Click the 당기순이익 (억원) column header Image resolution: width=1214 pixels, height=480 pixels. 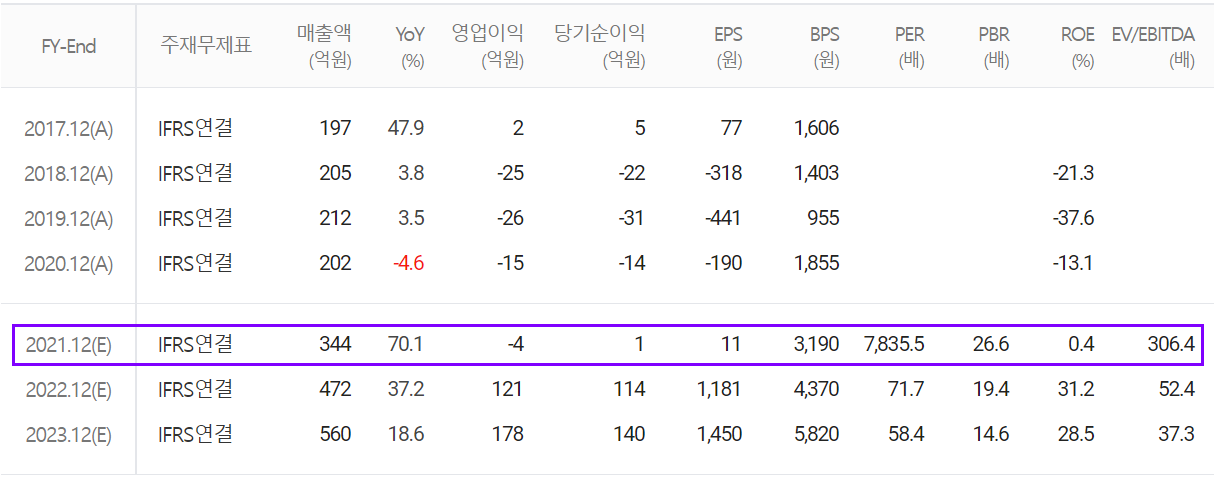pos(600,46)
